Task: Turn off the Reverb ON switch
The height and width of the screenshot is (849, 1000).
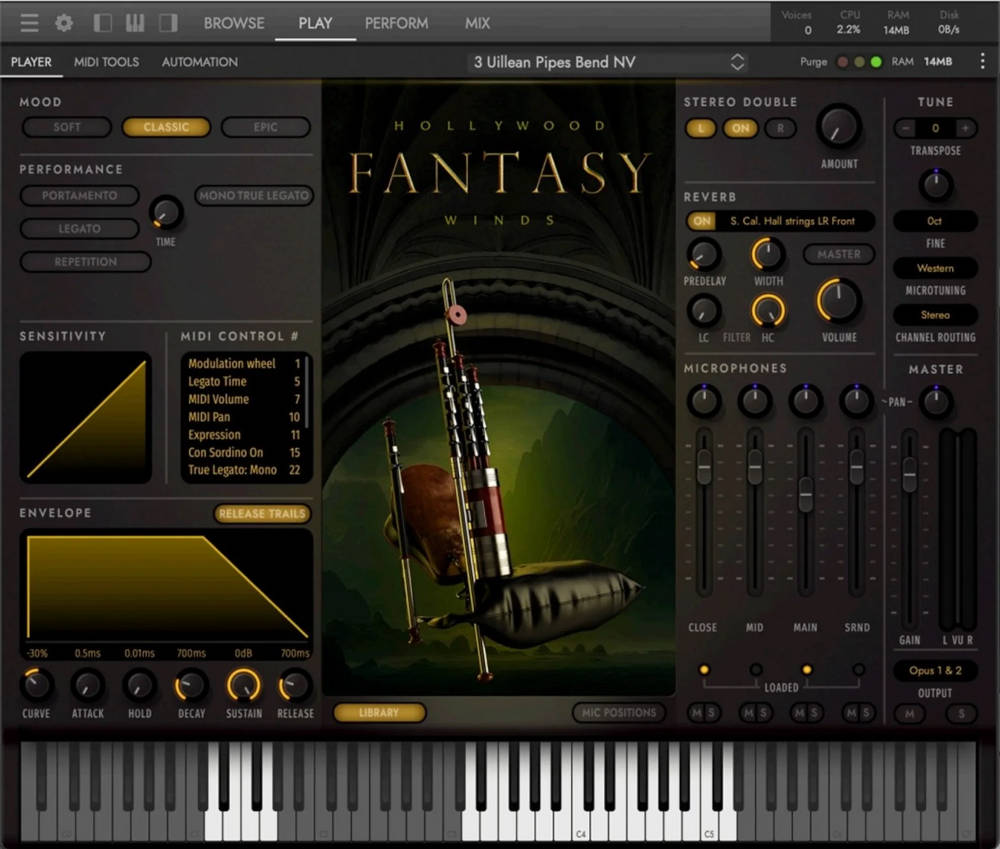Action: (701, 220)
